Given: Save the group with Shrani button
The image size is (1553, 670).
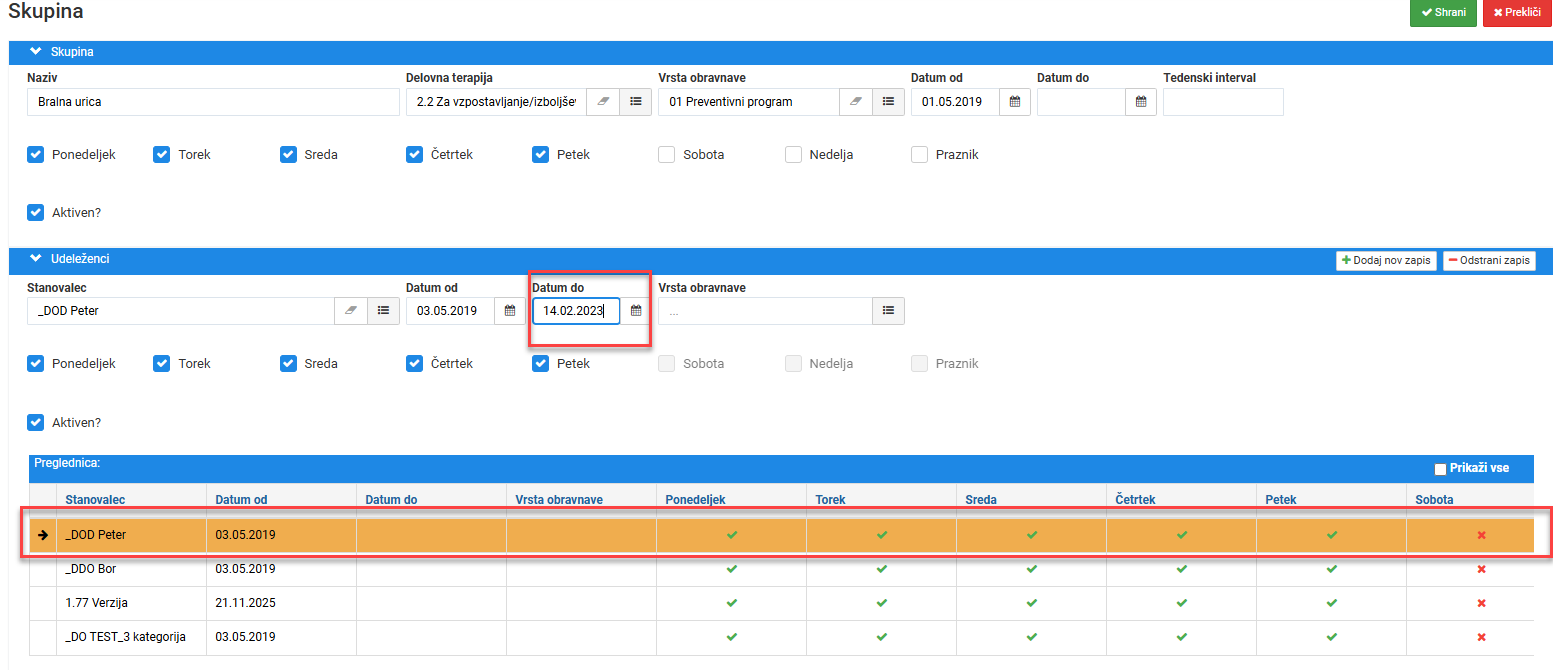Looking at the screenshot, I should (1443, 12).
